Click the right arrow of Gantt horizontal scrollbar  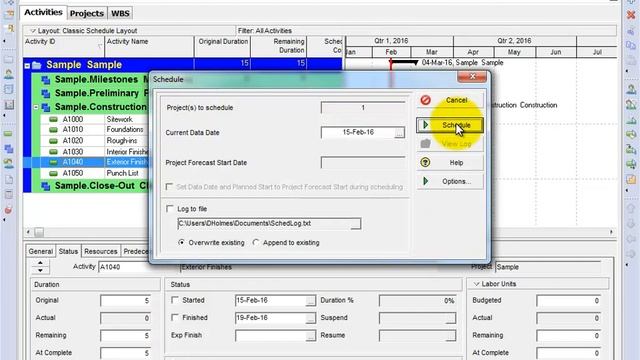click(x=611, y=232)
